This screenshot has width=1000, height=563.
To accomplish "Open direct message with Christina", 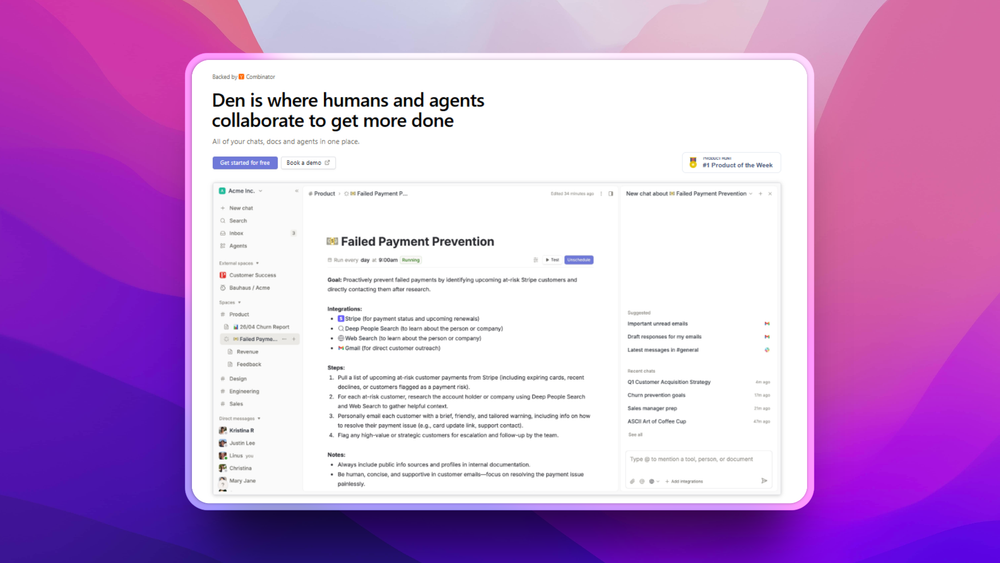I will tap(235, 468).
